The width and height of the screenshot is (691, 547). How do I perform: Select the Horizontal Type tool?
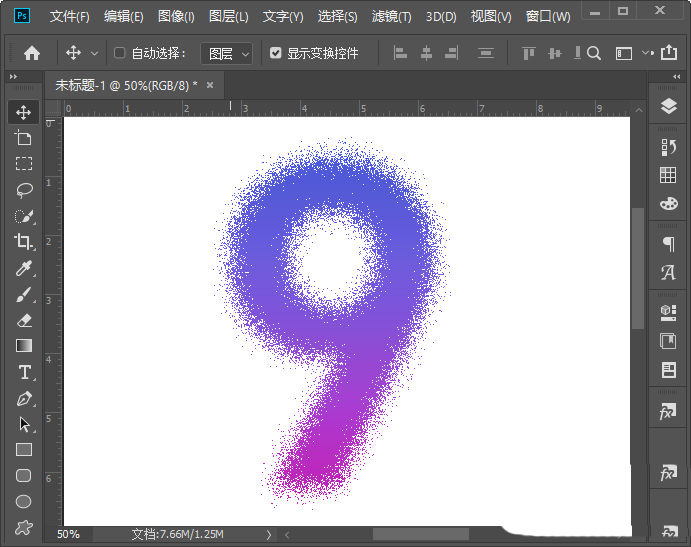(x=25, y=372)
